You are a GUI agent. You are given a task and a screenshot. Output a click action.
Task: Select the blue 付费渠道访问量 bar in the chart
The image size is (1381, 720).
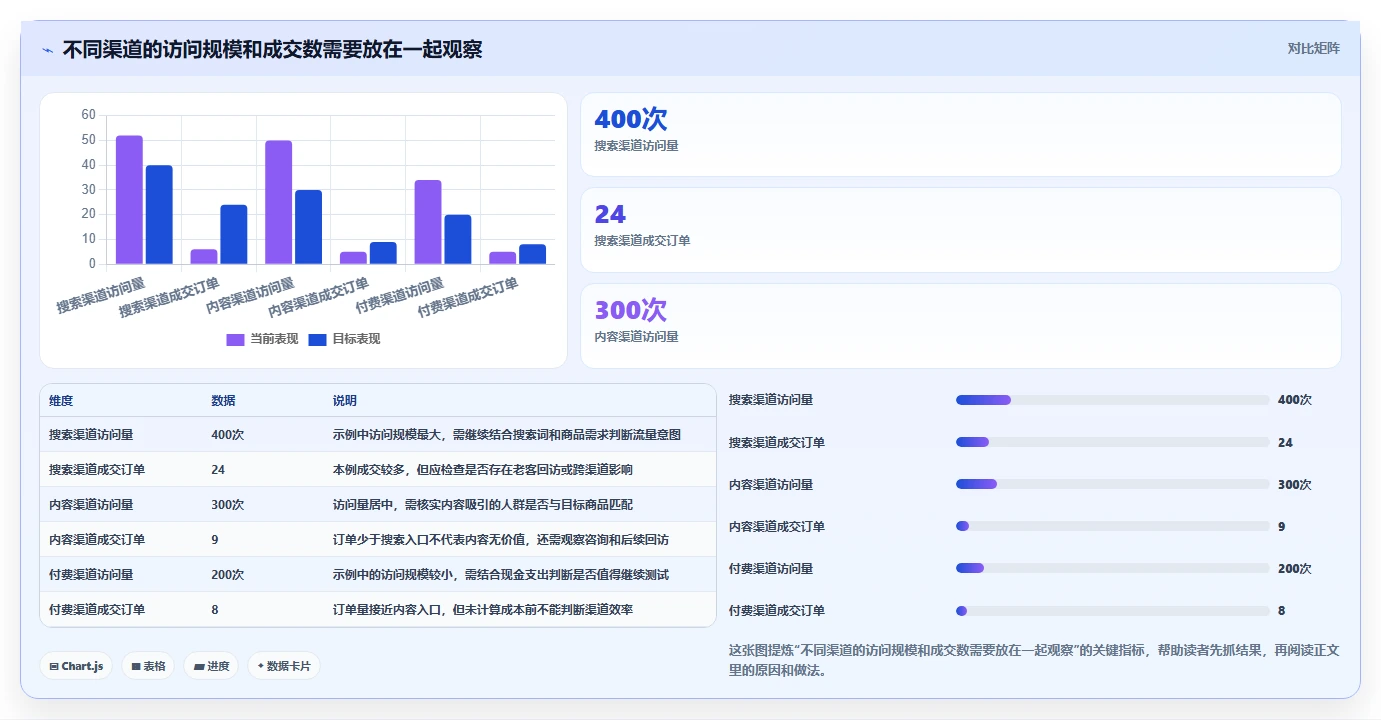[x=458, y=239]
